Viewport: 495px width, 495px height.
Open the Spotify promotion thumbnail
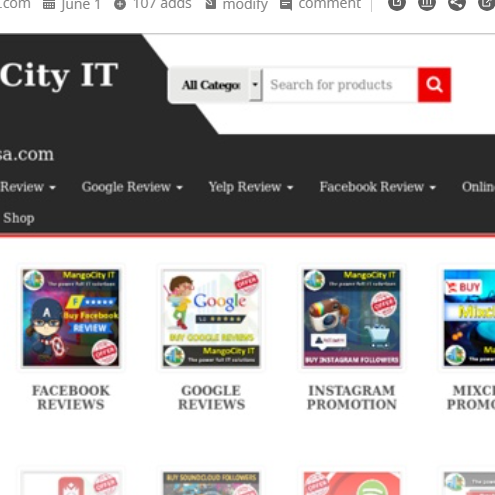352,483
